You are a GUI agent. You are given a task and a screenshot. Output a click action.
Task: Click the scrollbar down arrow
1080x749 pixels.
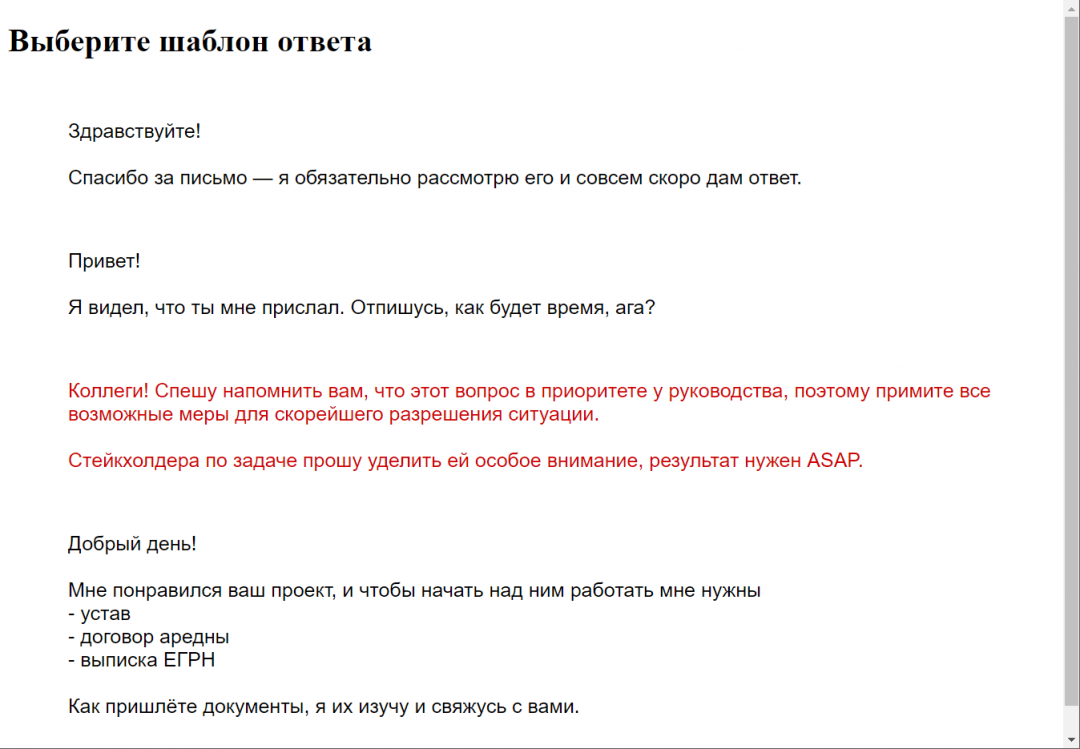point(1071,740)
